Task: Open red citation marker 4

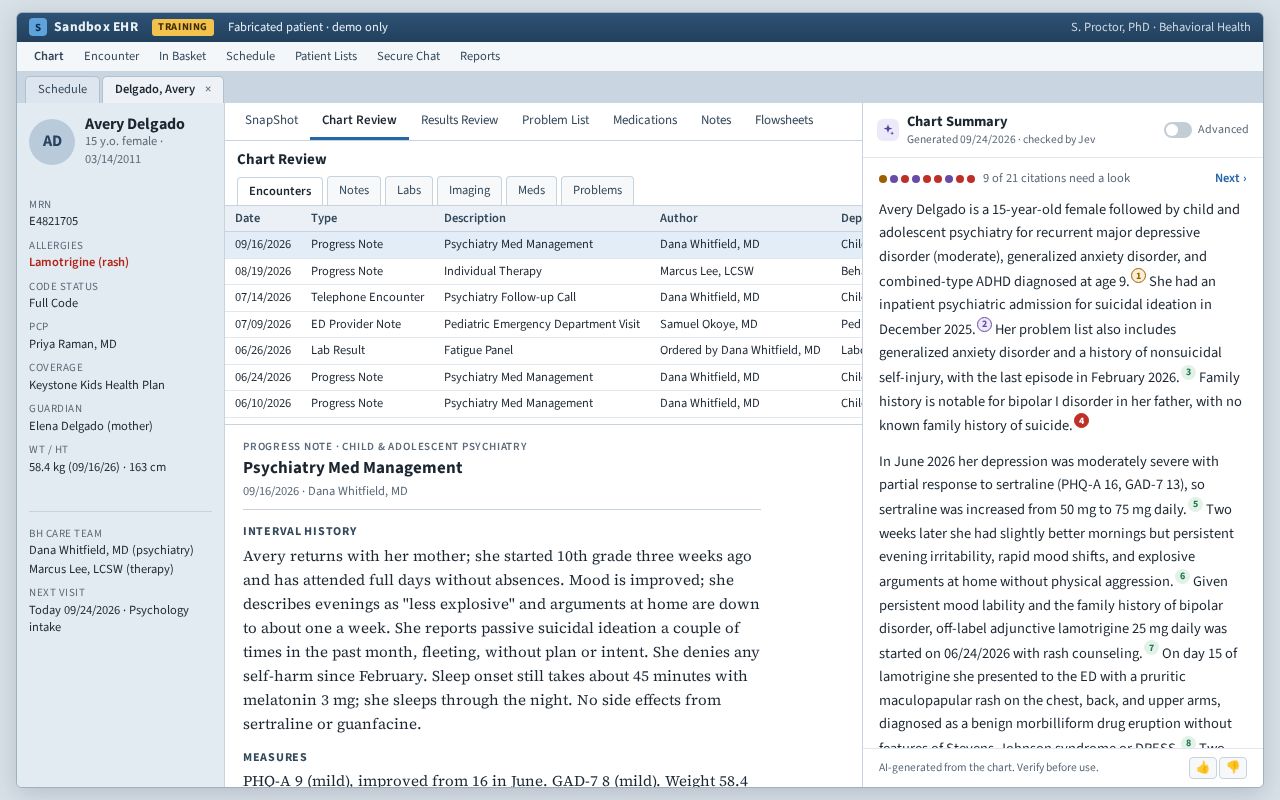Action: pos(1081,421)
